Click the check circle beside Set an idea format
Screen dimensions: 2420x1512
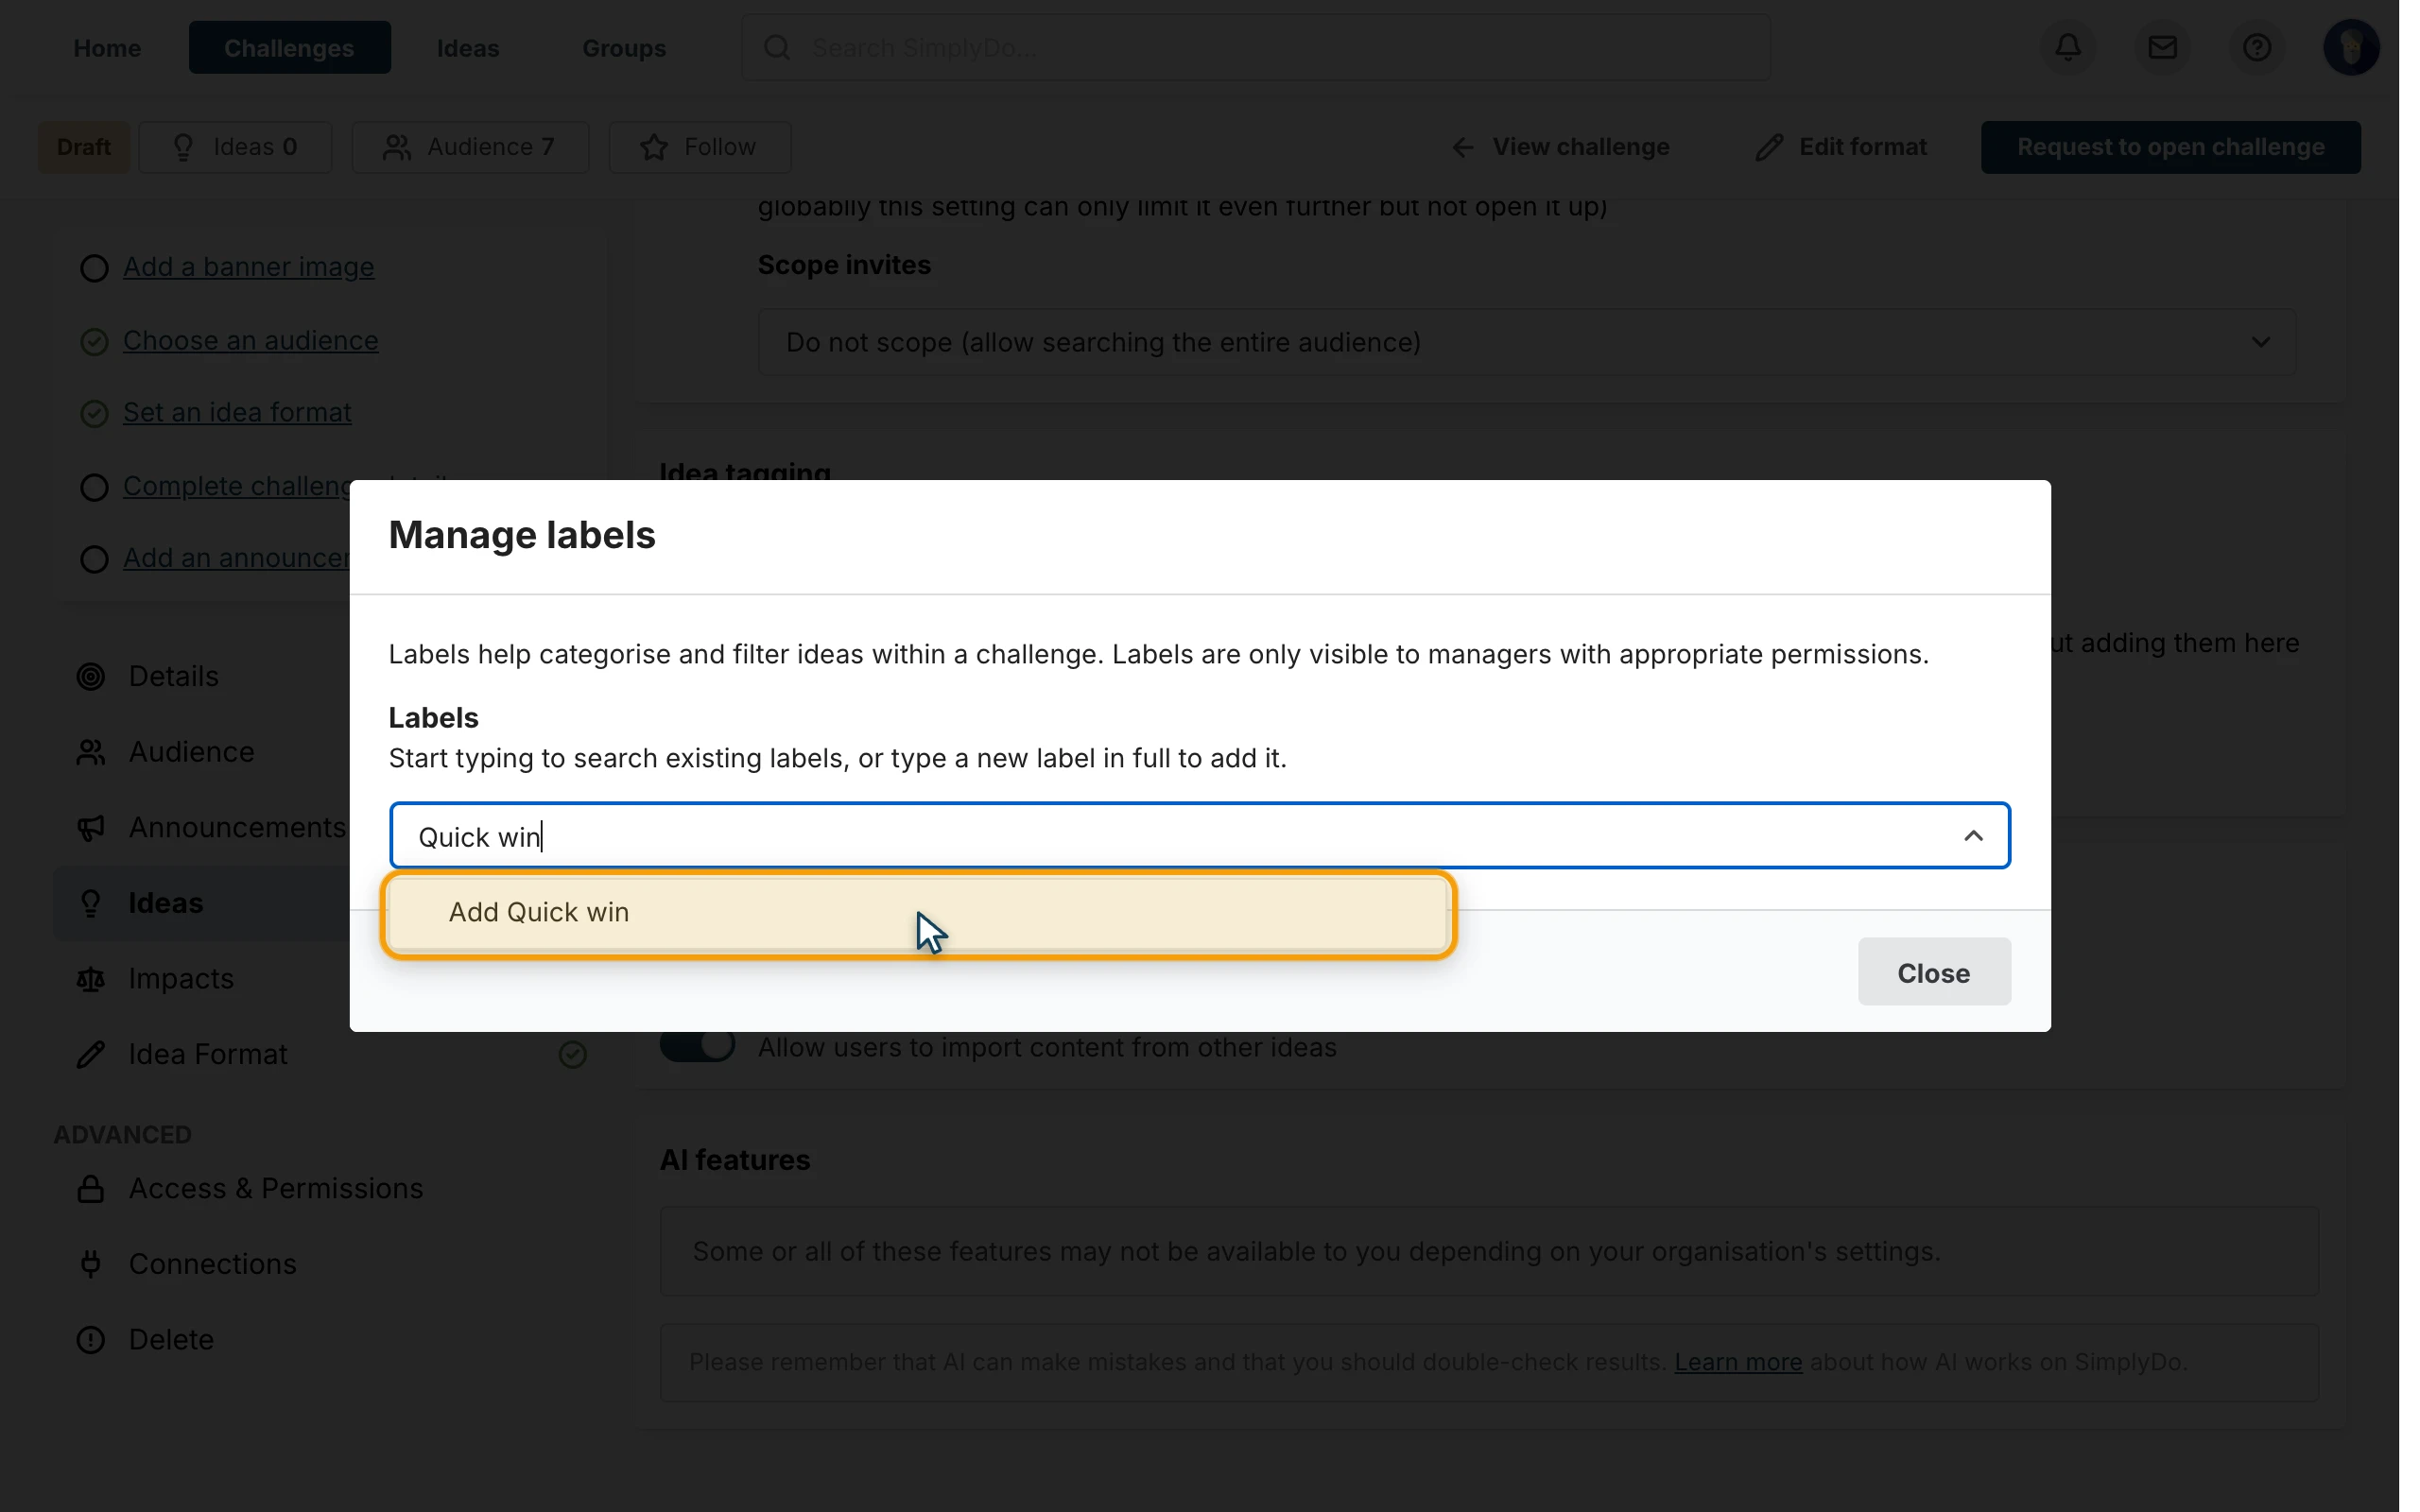point(94,413)
